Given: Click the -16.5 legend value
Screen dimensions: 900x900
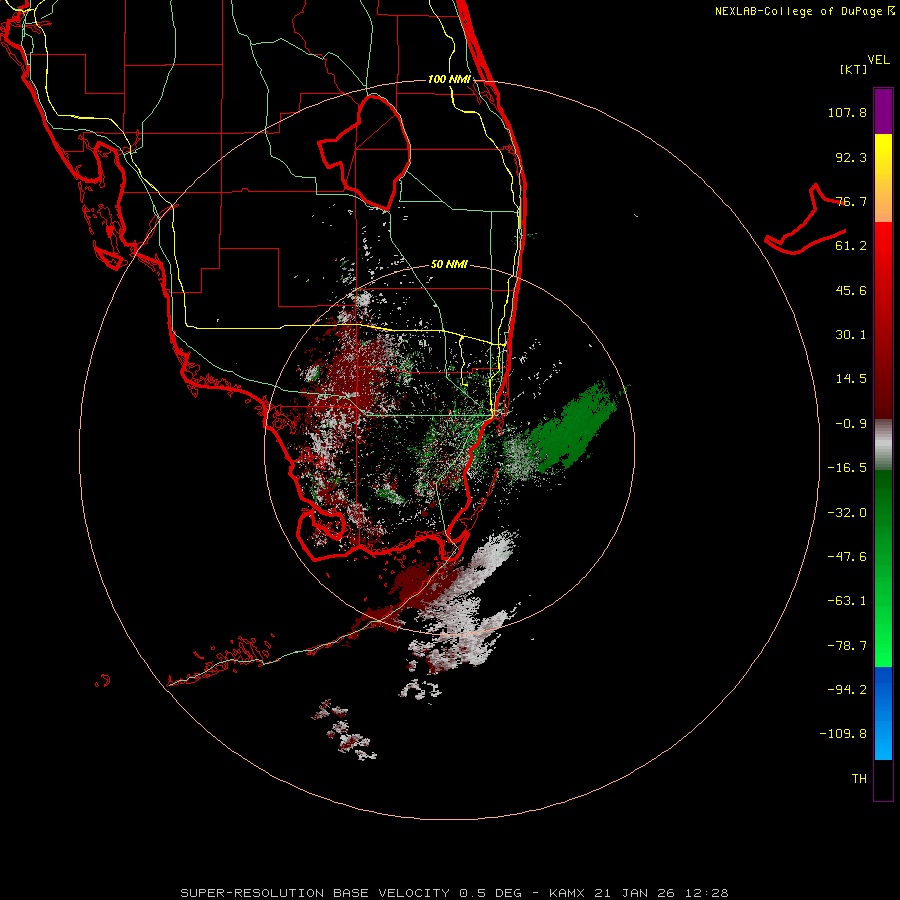Looking at the screenshot, I should click(x=847, y=468).
